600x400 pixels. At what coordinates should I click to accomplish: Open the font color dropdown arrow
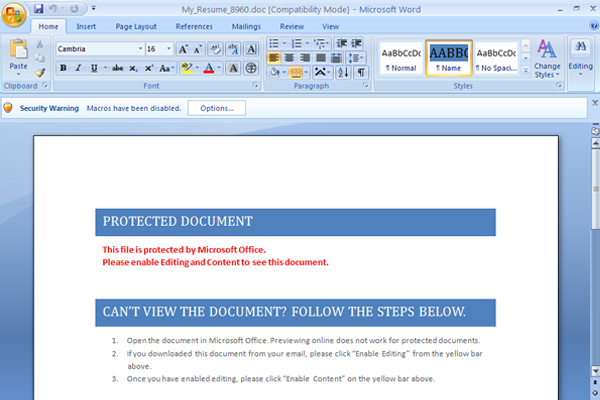(x=219, y=68)
